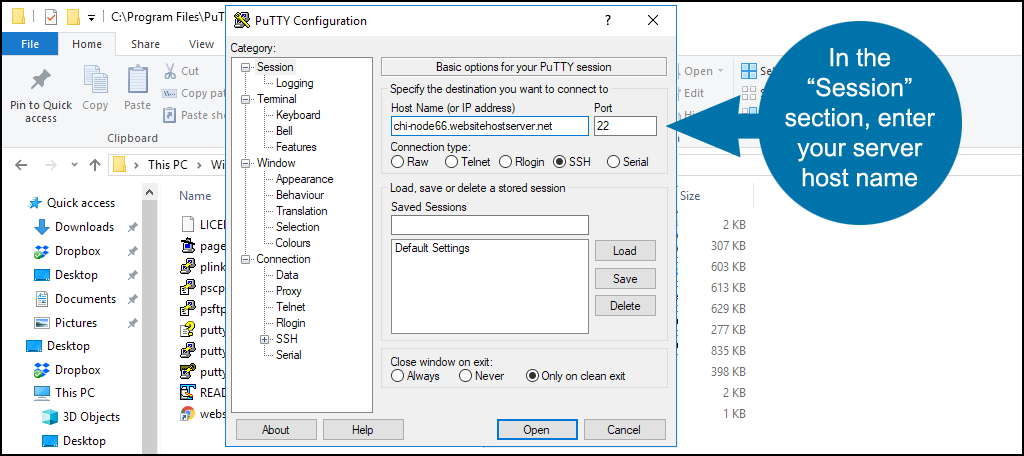Click the Save session button
The width and height of the screenshot is (1024, 456).
click(x=625, y=279)
